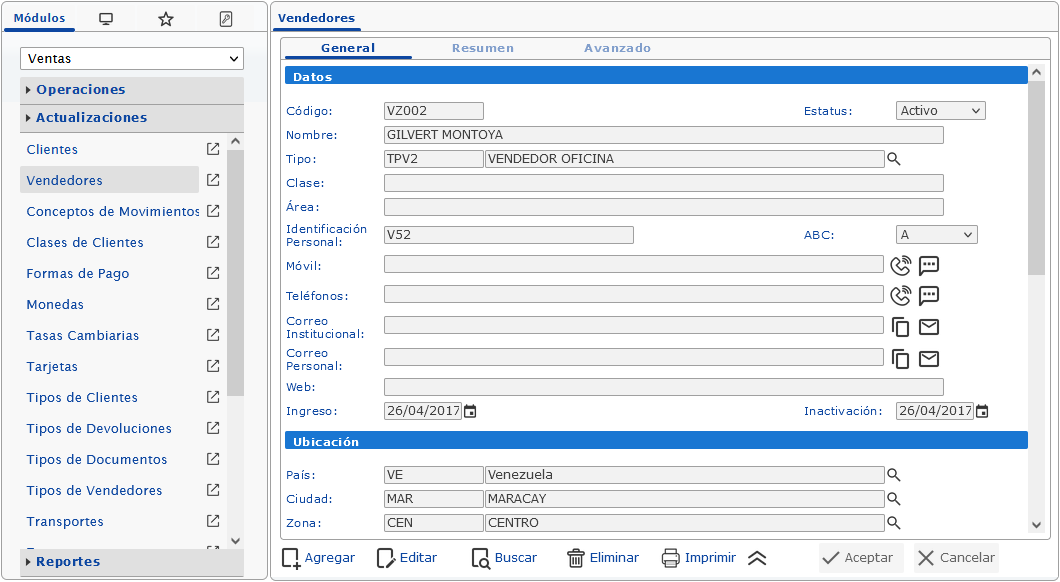Click the module list scrollbar down arrow

point(235,541)
